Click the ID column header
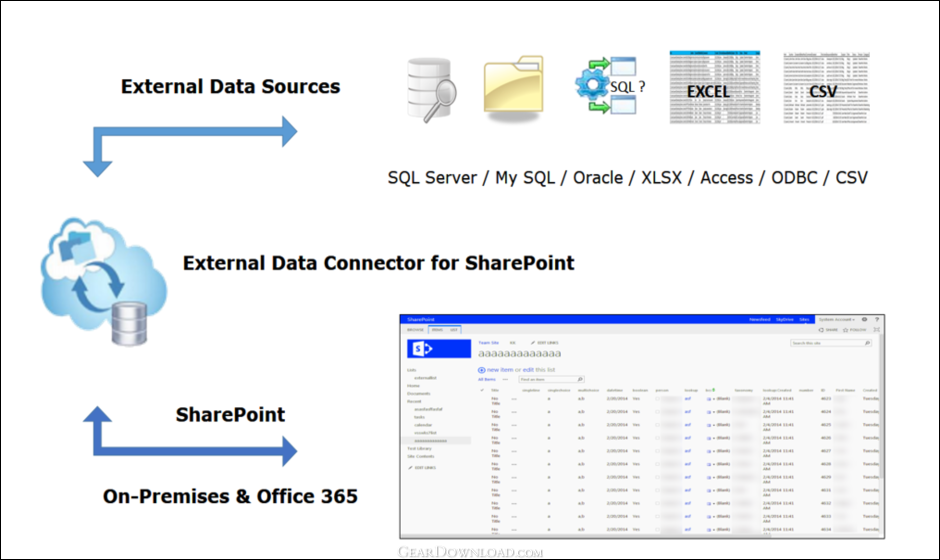 coord(823,390)
